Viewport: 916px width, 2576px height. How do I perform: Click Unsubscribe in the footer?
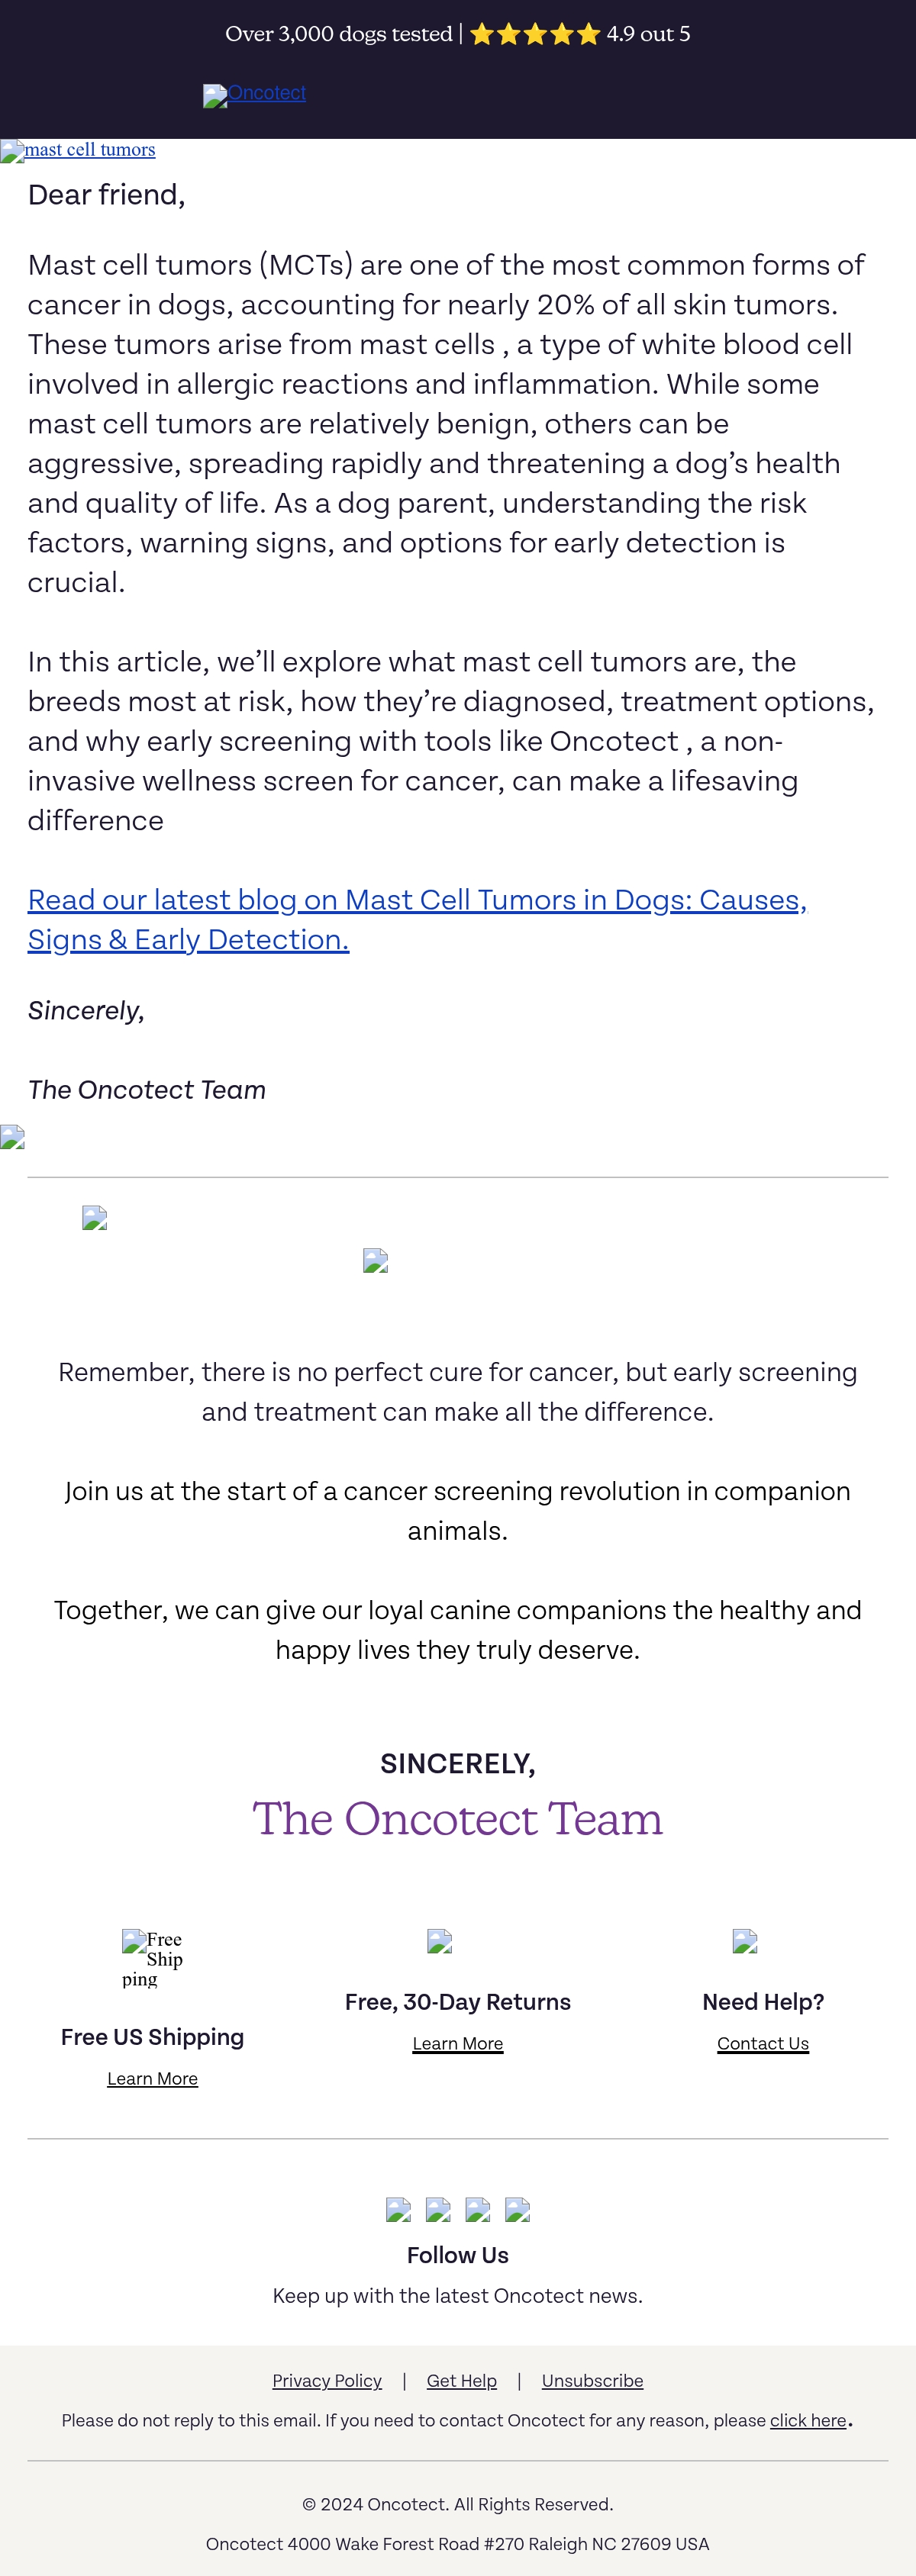tap(592, 2381)
